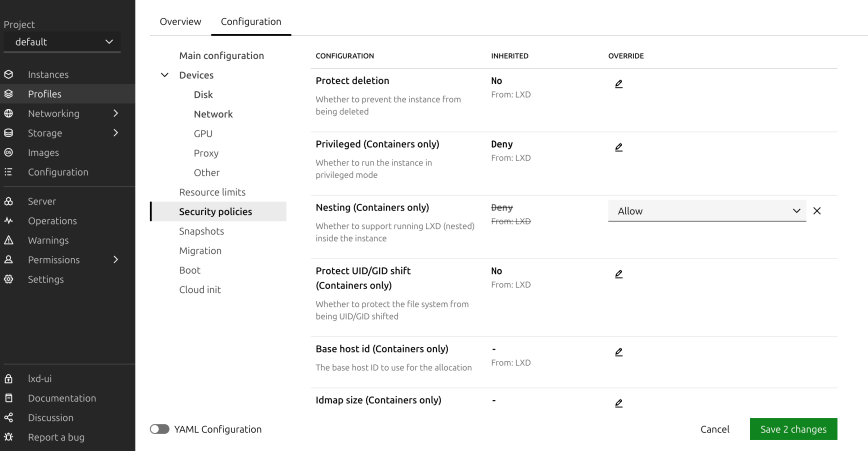The width and height of the screenshot is (868, 451).
Task: Toggle the YAML Configuration switch
Action: 159,429
